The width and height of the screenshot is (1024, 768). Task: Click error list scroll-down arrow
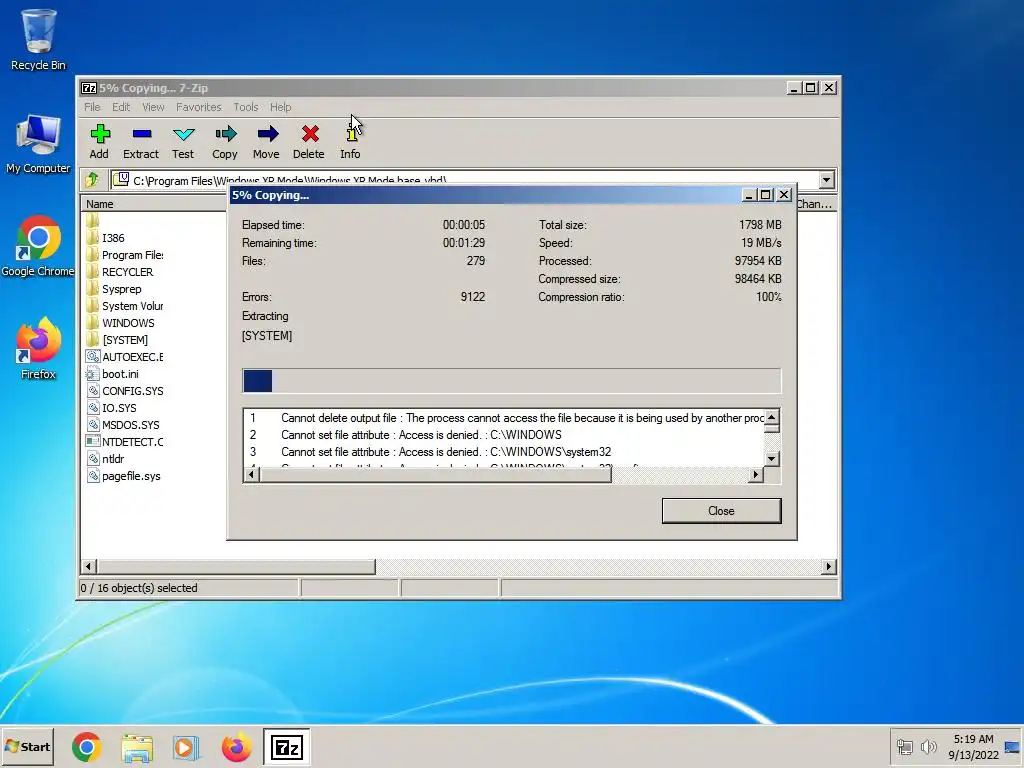pos(771,458)
